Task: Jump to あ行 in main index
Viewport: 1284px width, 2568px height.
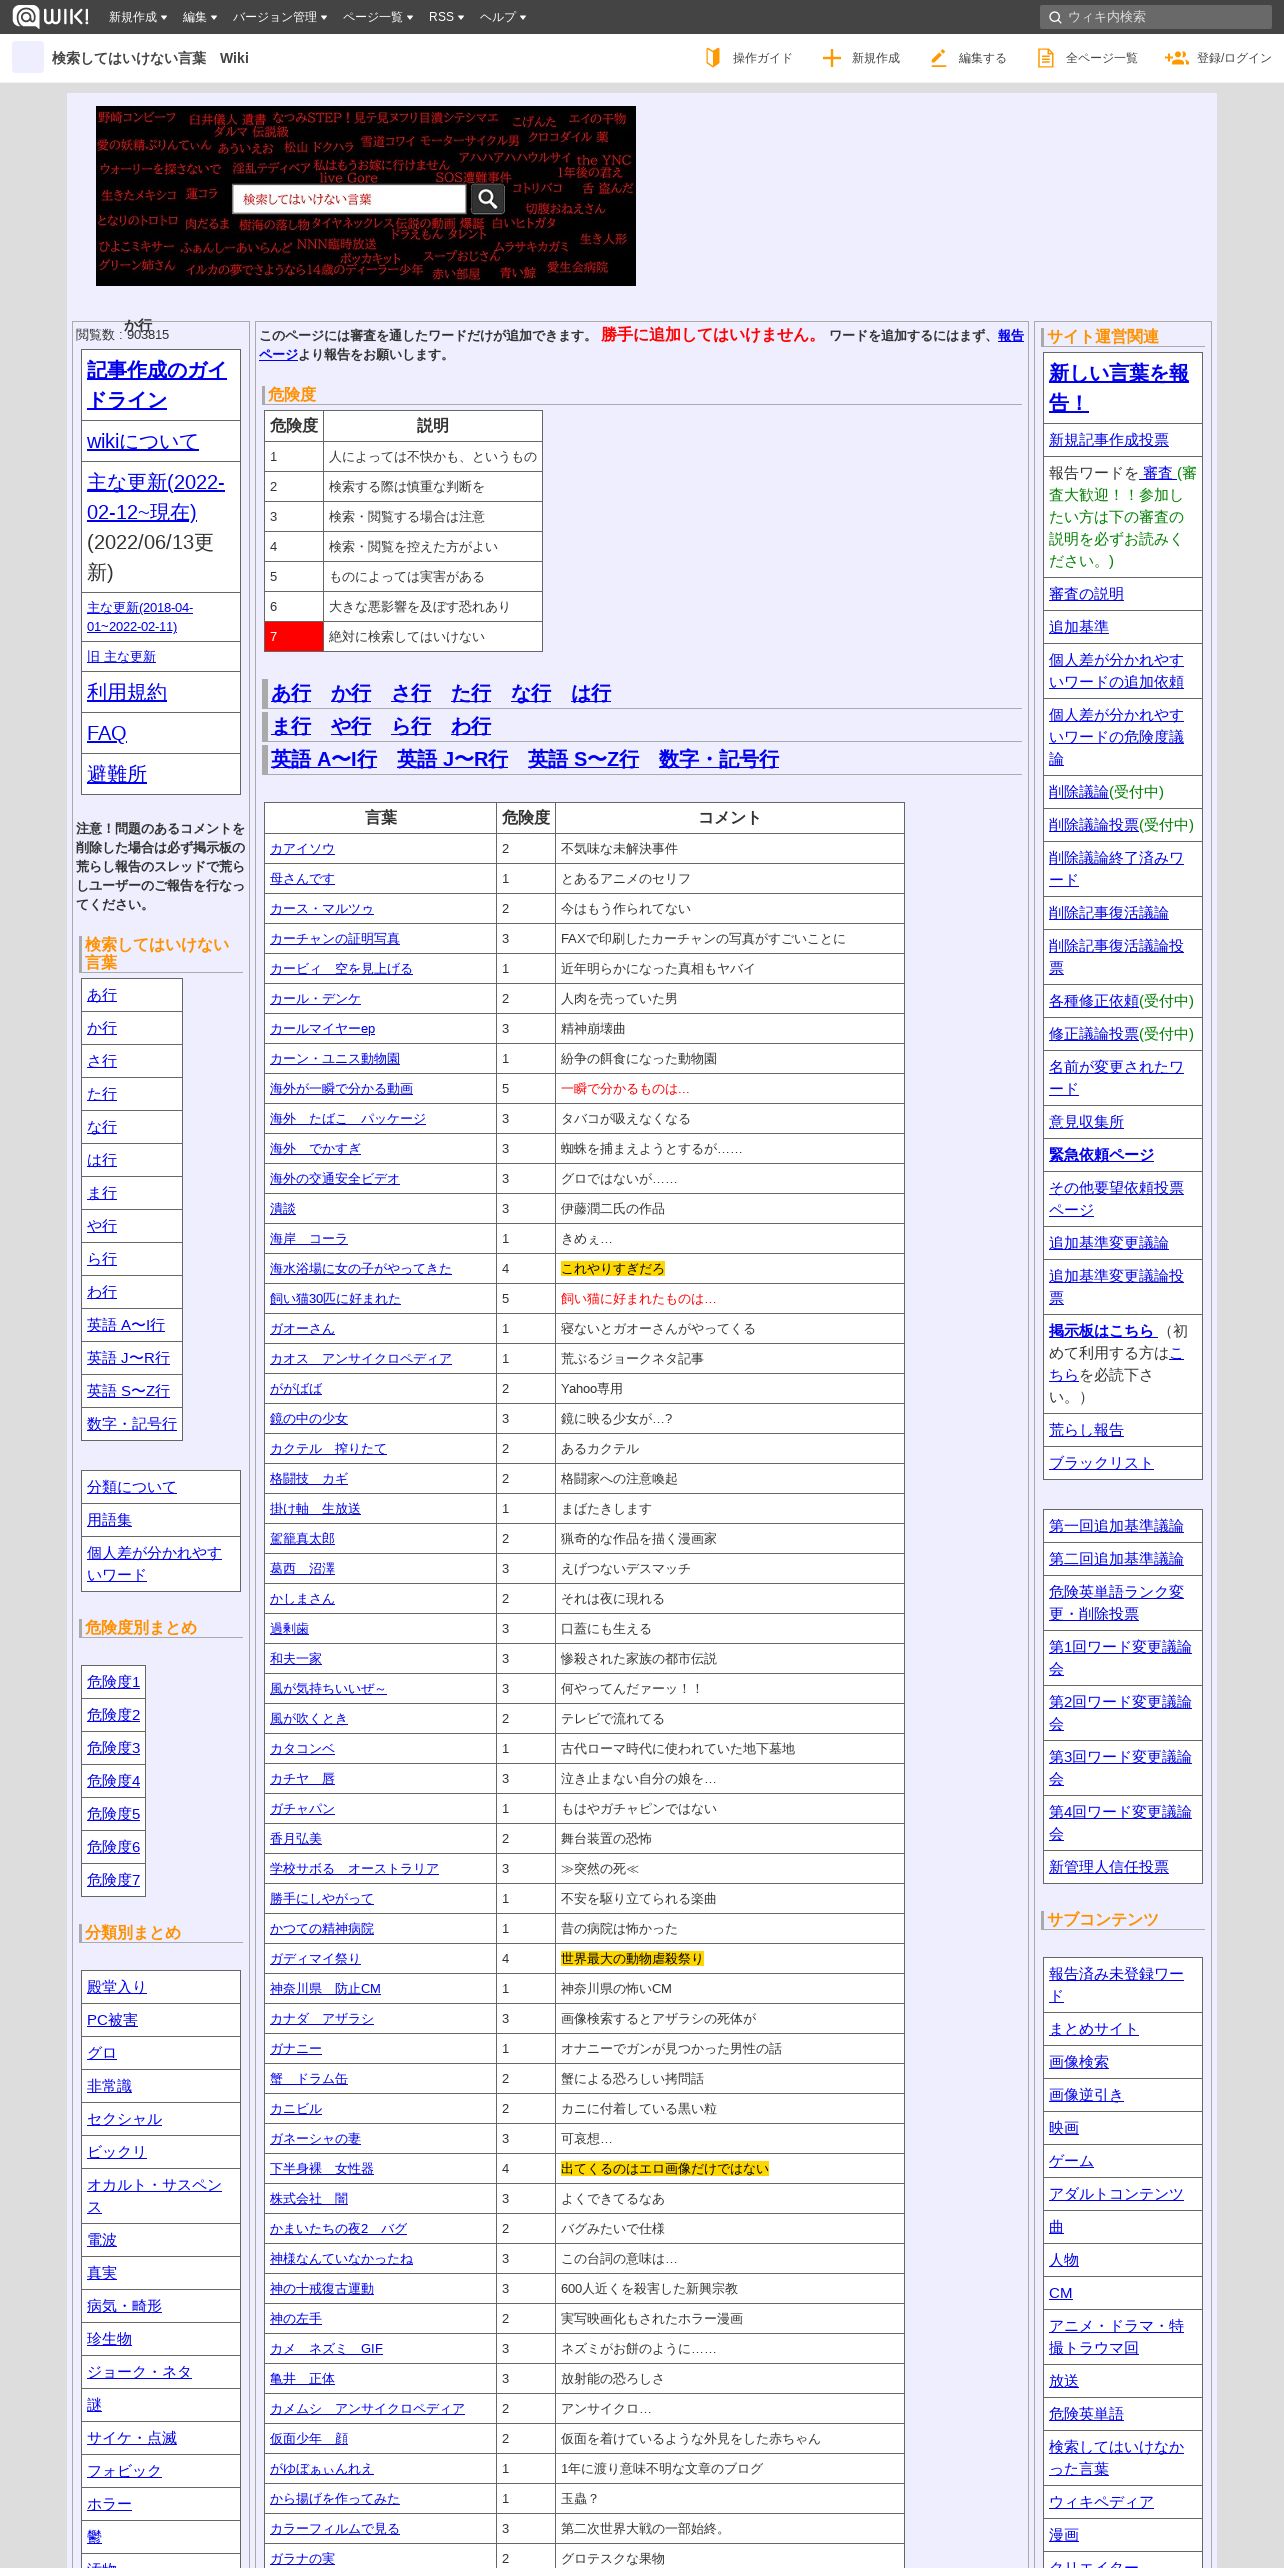Action: [291, 693]
